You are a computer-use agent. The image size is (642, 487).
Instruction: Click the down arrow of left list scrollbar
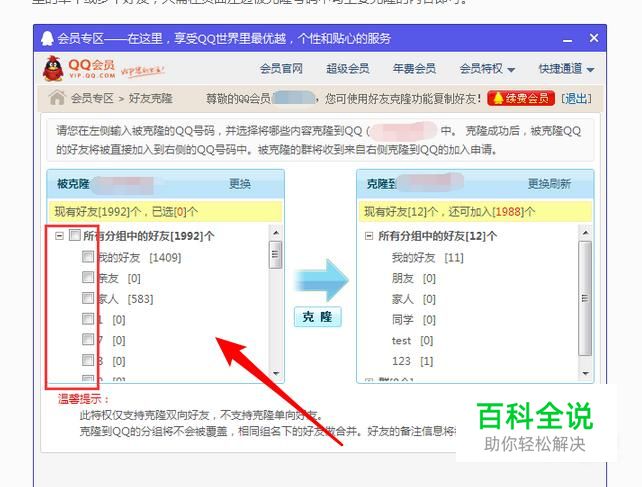pyautogui.click(x=276, y=373)
